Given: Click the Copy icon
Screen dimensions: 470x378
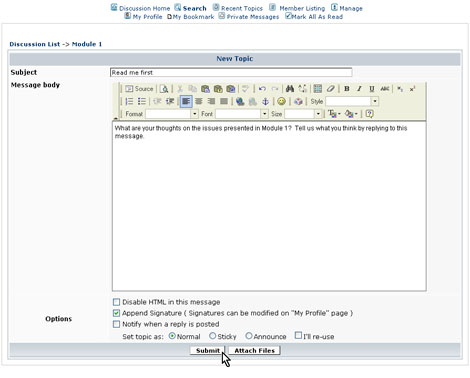Looking at the screenshot, I should (x=193, y=89).
